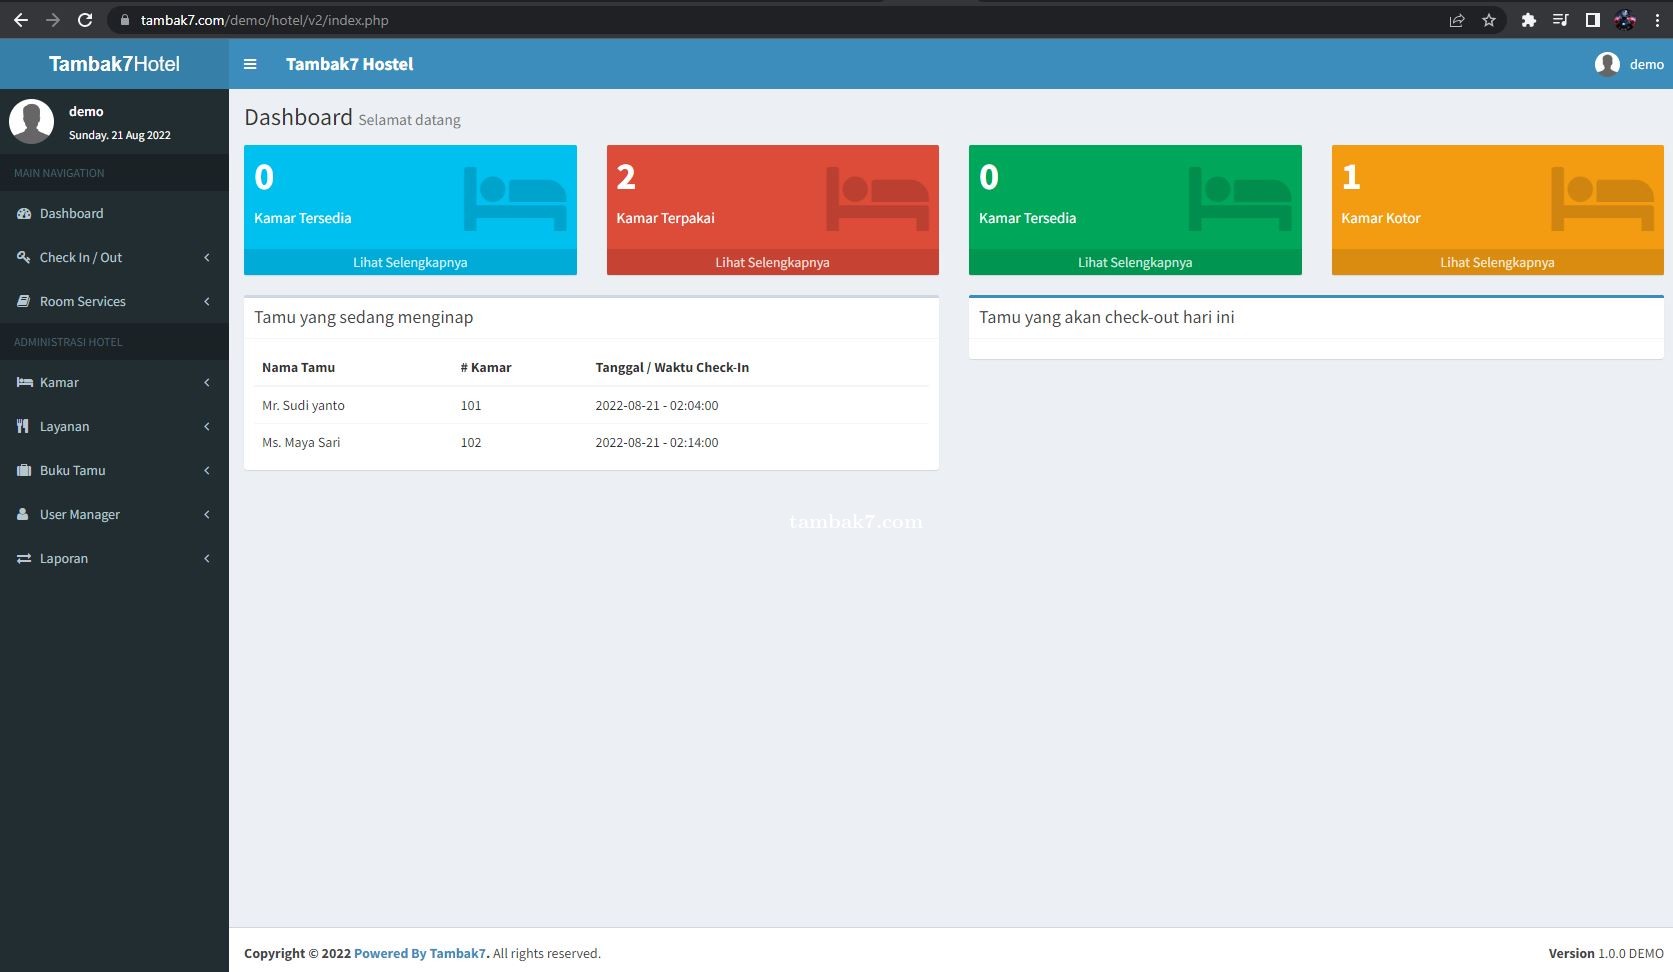Reload the page using the browser refresh icon

pos(85,20)
